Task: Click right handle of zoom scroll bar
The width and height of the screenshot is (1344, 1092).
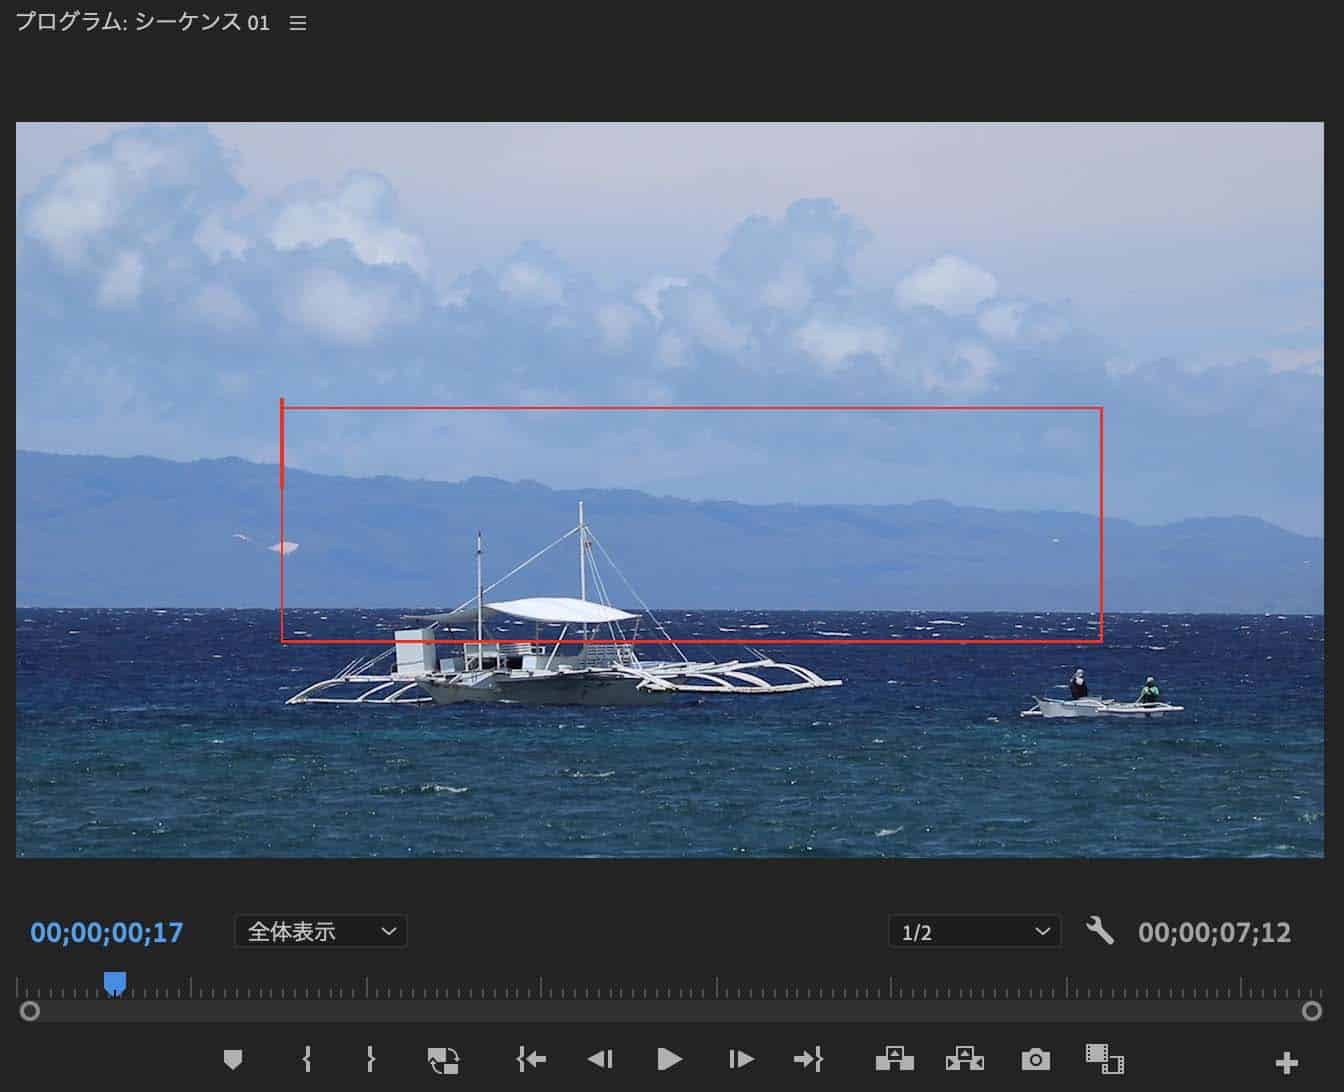Action: (1312, 1011)
